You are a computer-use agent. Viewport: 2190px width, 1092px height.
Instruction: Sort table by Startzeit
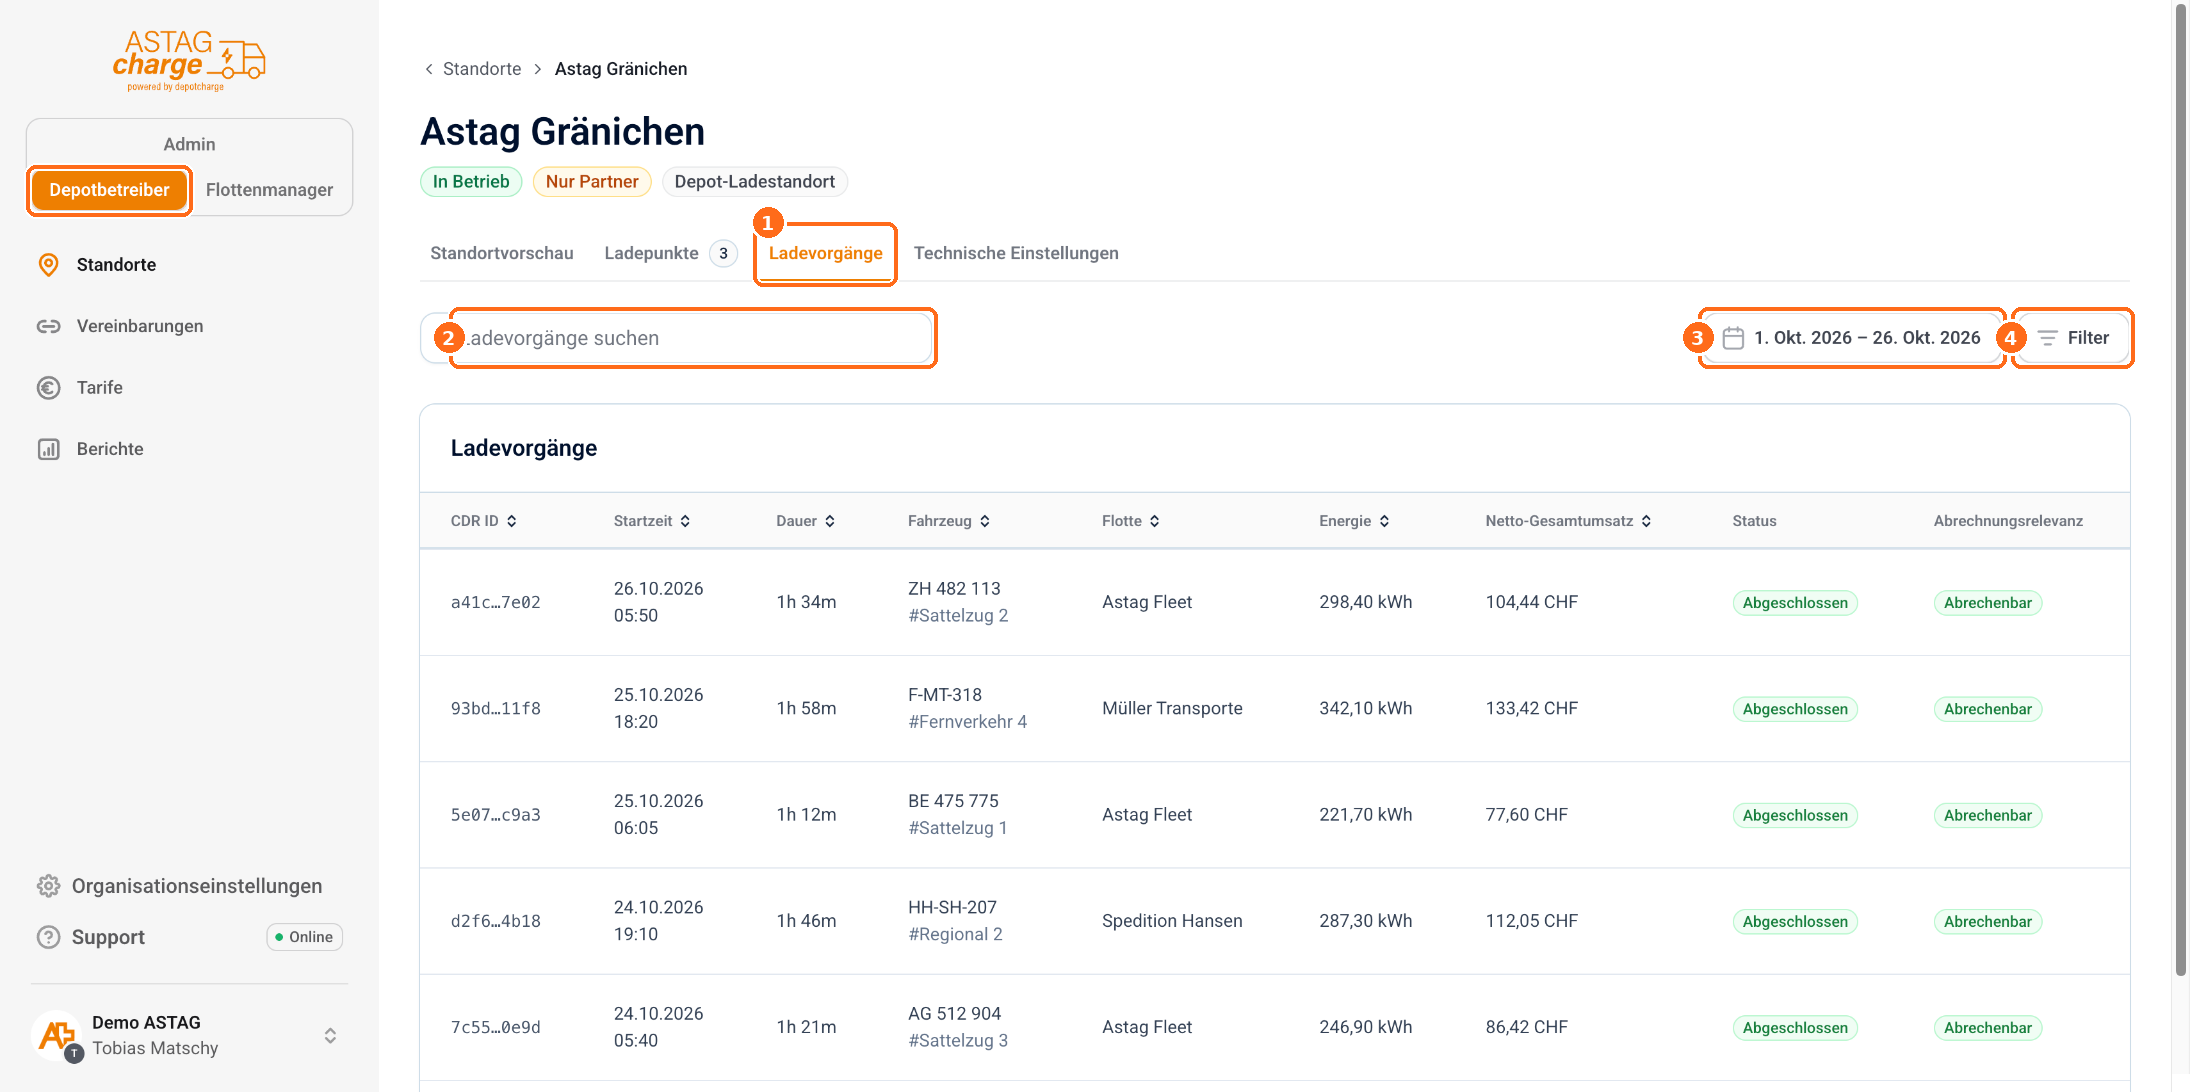coord(652,521)
